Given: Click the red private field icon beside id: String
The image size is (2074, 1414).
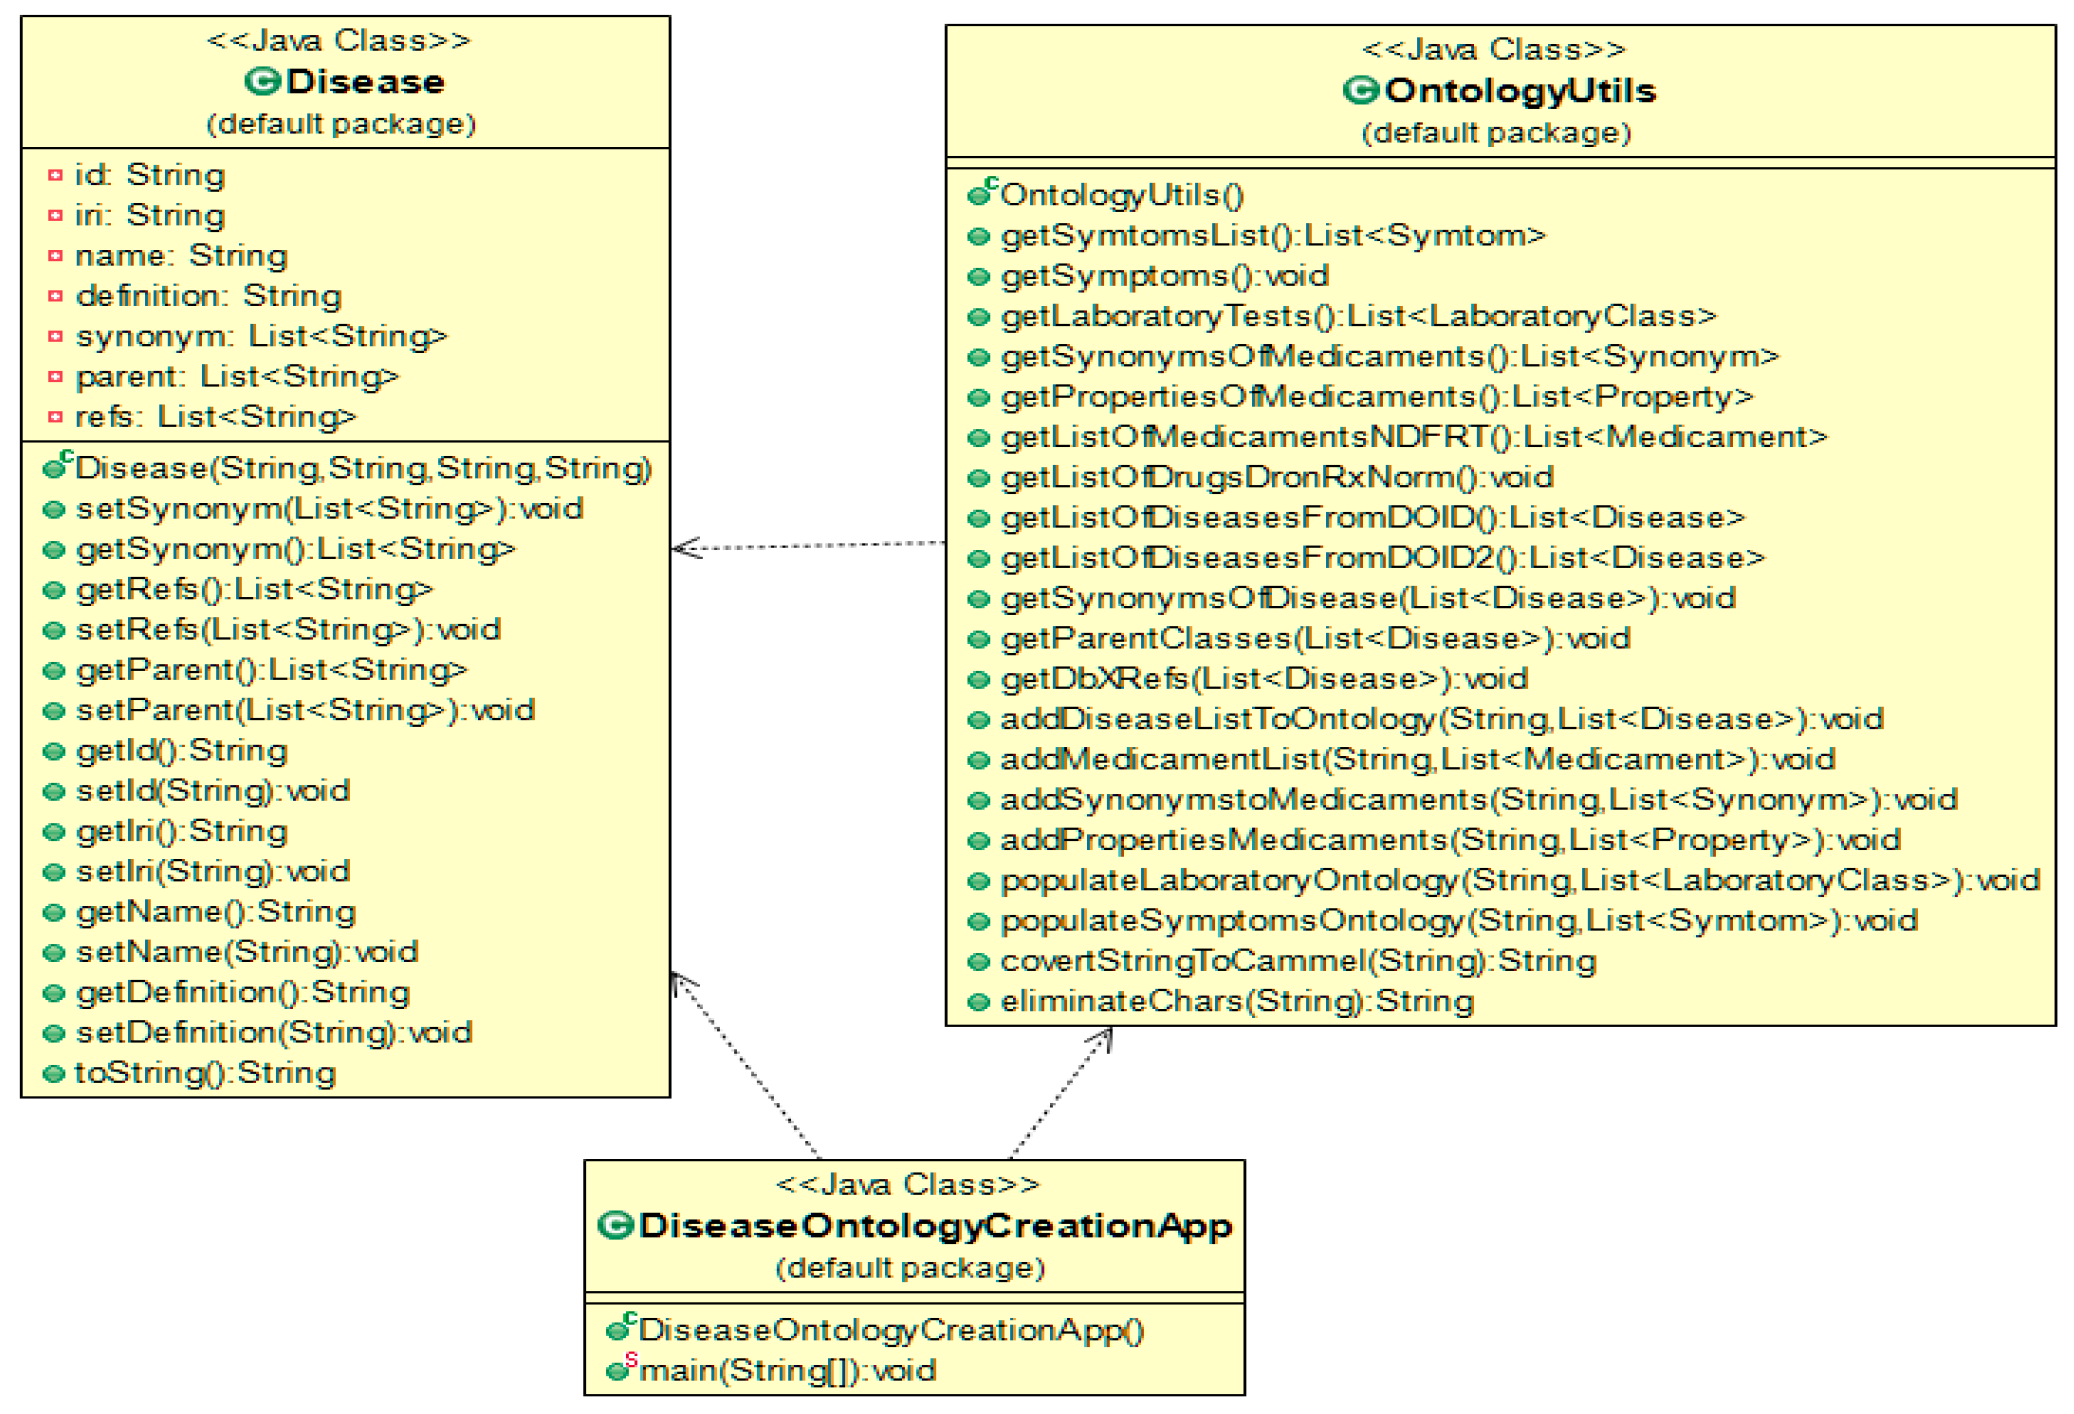Looking at the screenshot, I should point(56,175).
